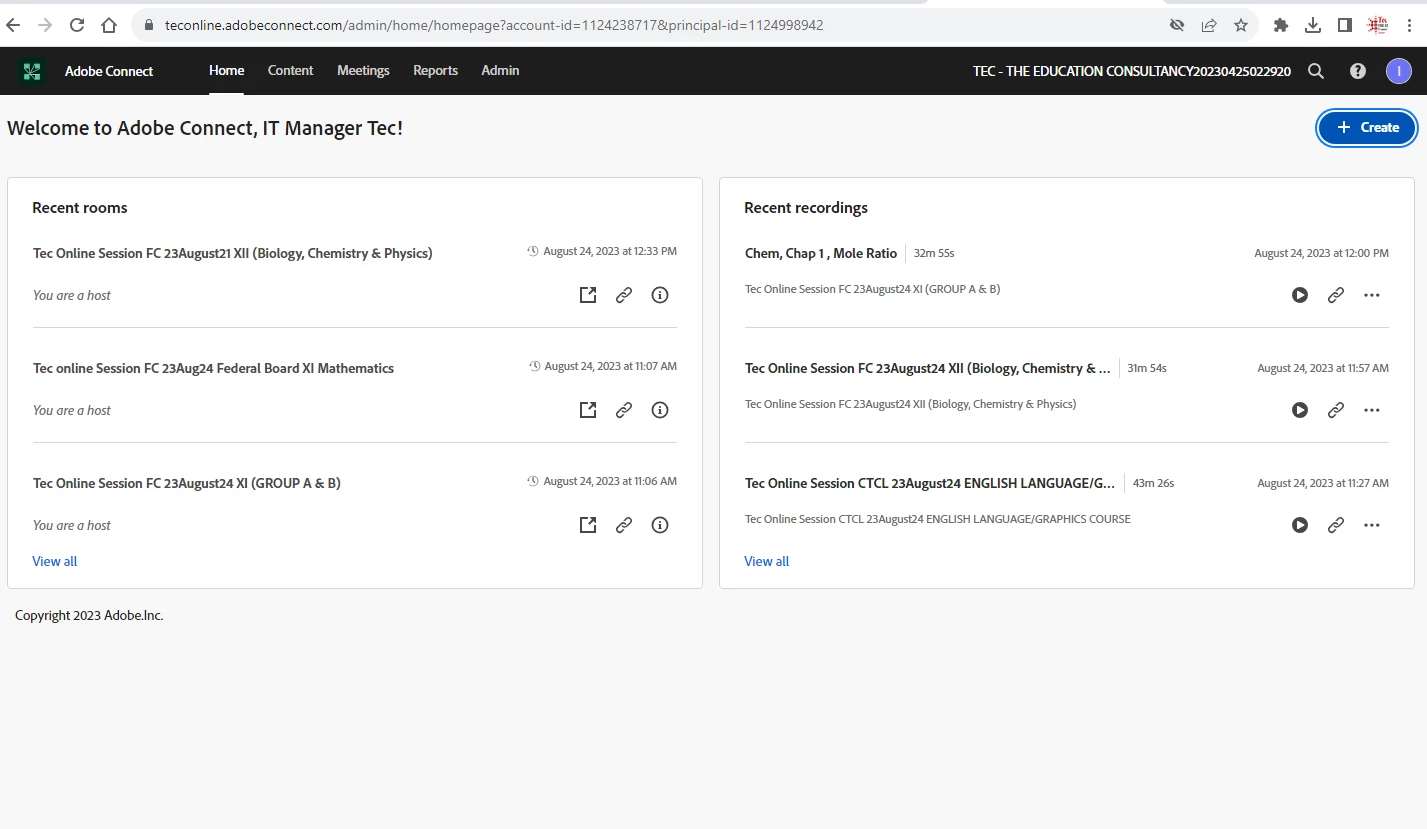Open room for Federal Board XI Mathematics session
Viewport: 1427px width, 829px height.
coord(588,410)
